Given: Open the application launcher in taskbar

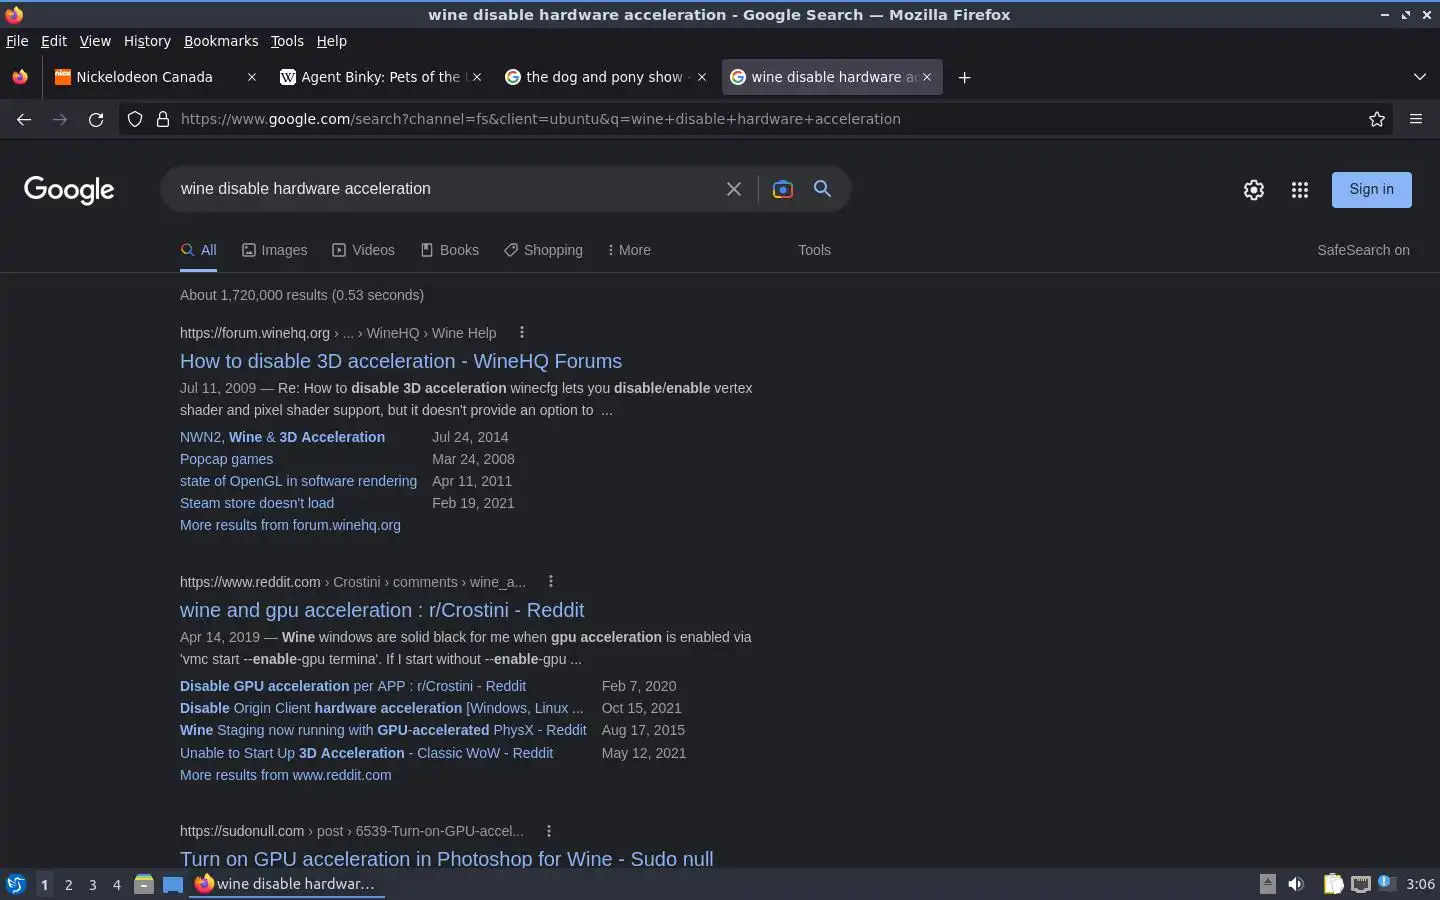Looking at the screenshot, I should (15, 884).
